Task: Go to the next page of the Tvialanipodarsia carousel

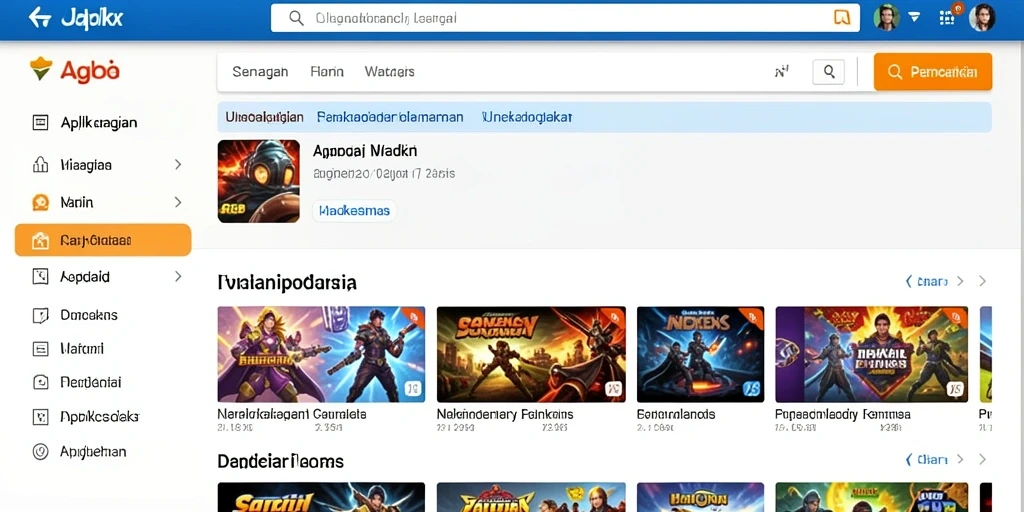Action: tap(982, 281)
